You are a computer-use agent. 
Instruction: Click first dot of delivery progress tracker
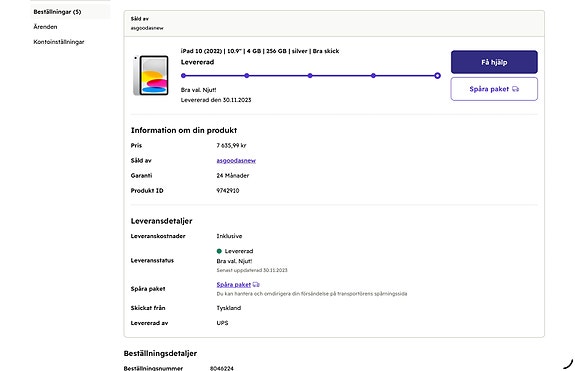click(x=183, y=76)
